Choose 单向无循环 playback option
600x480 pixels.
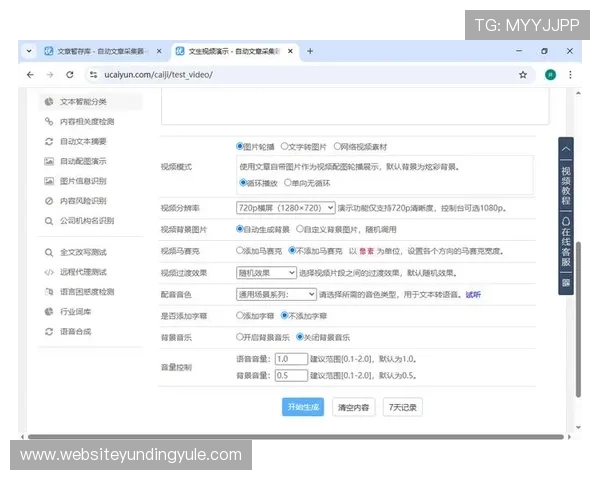pyautogui.click(x=288, y=183)
